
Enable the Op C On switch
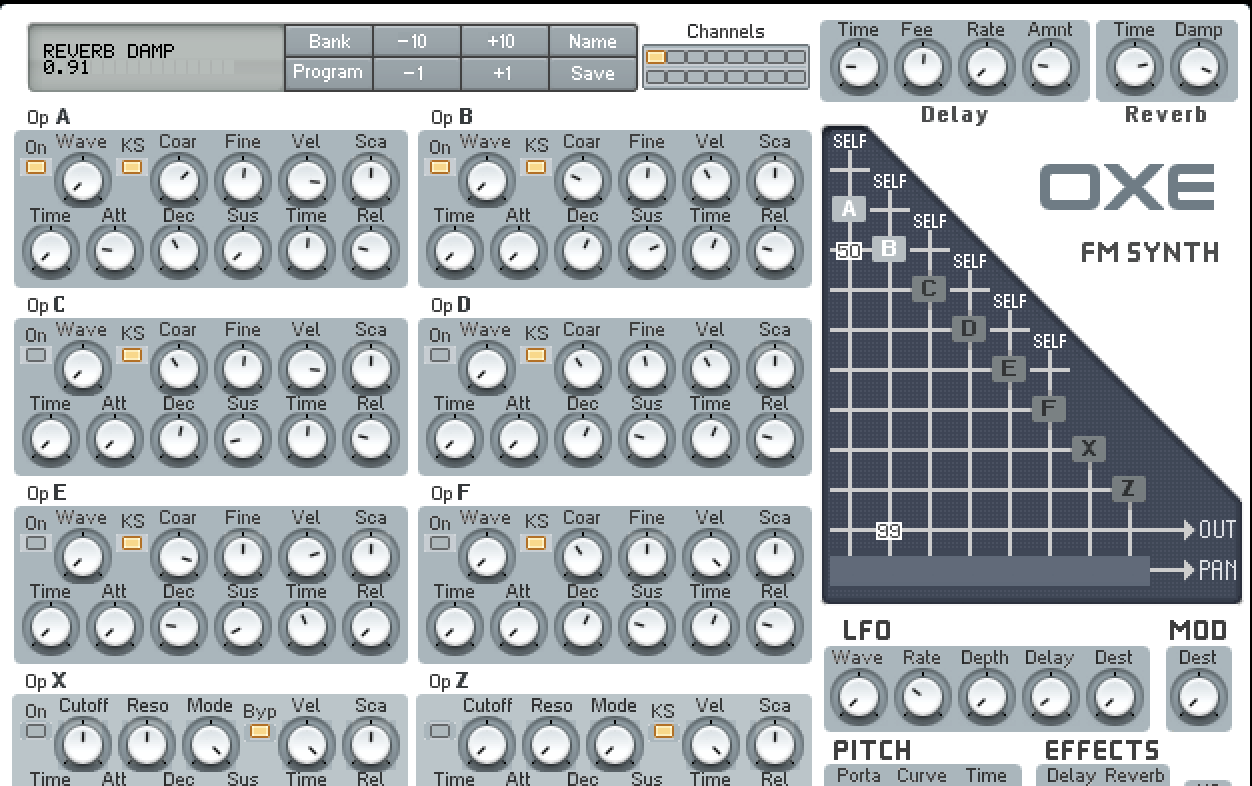click(36, 355)
